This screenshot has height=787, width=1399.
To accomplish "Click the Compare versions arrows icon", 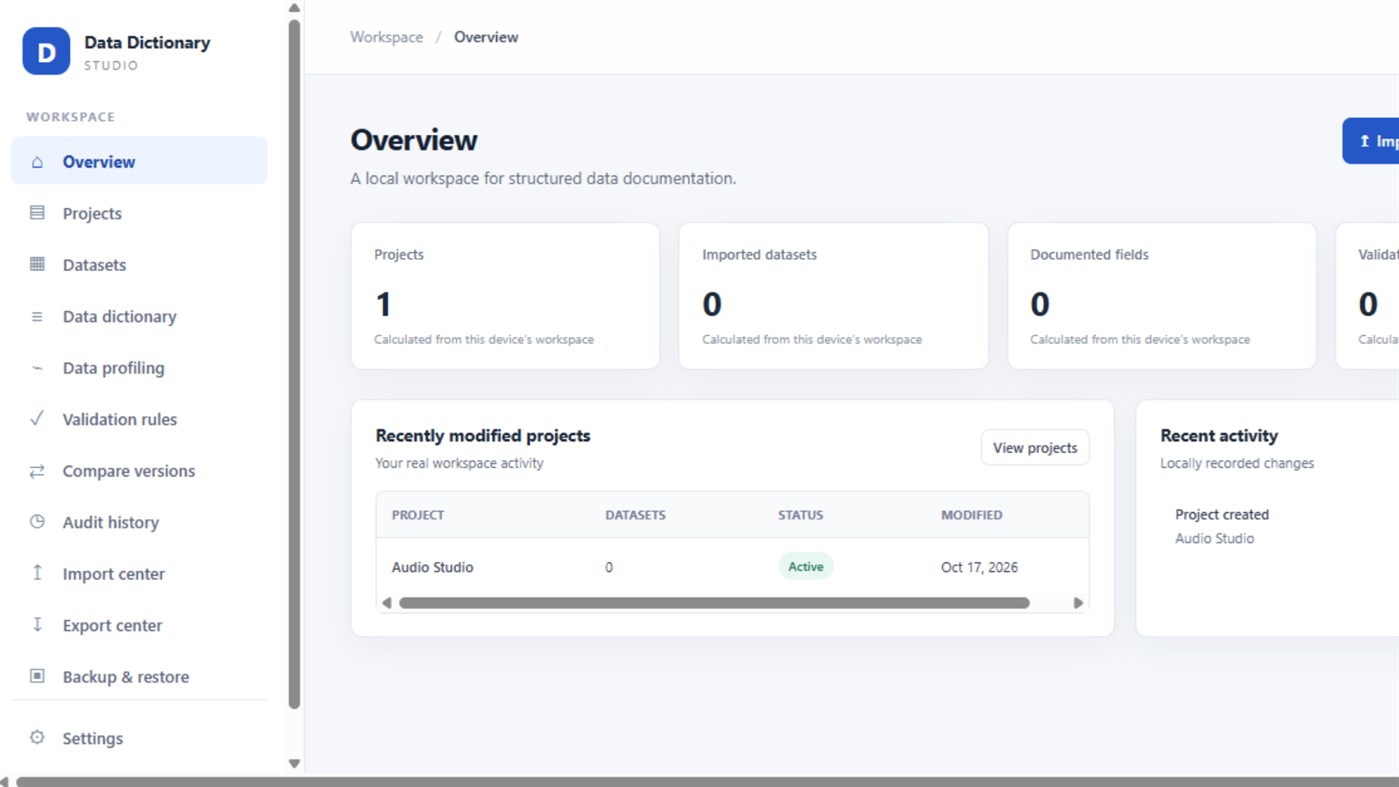I will point(37,470).
